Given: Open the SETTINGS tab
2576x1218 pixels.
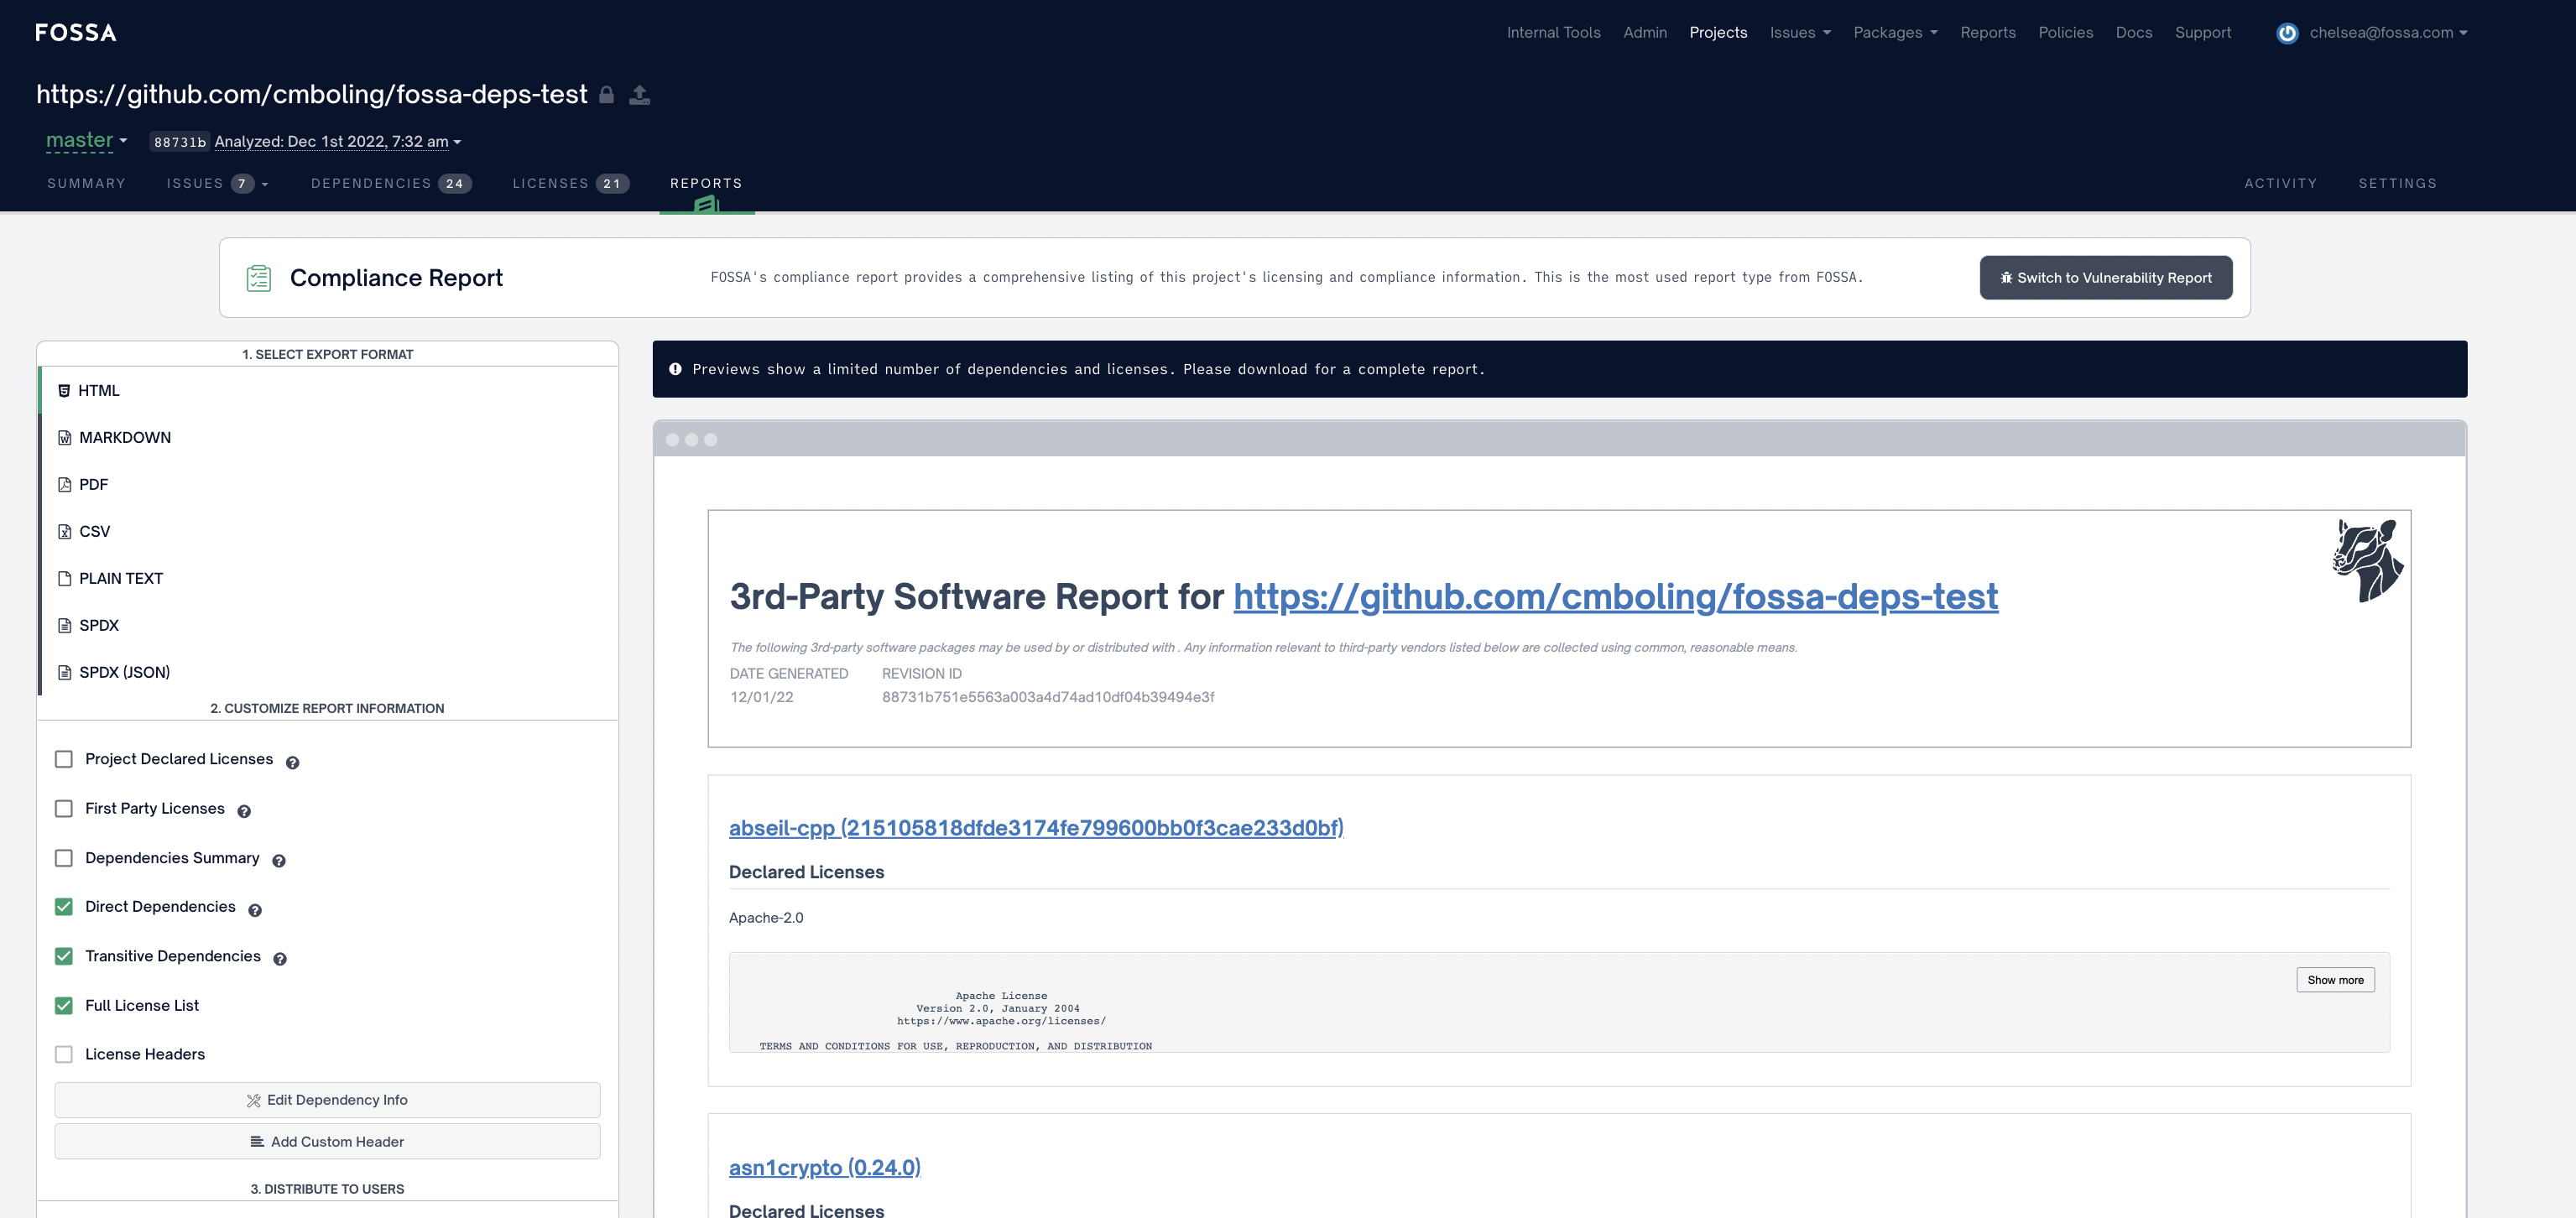Looking at the screenshot, I should 2397,184.
